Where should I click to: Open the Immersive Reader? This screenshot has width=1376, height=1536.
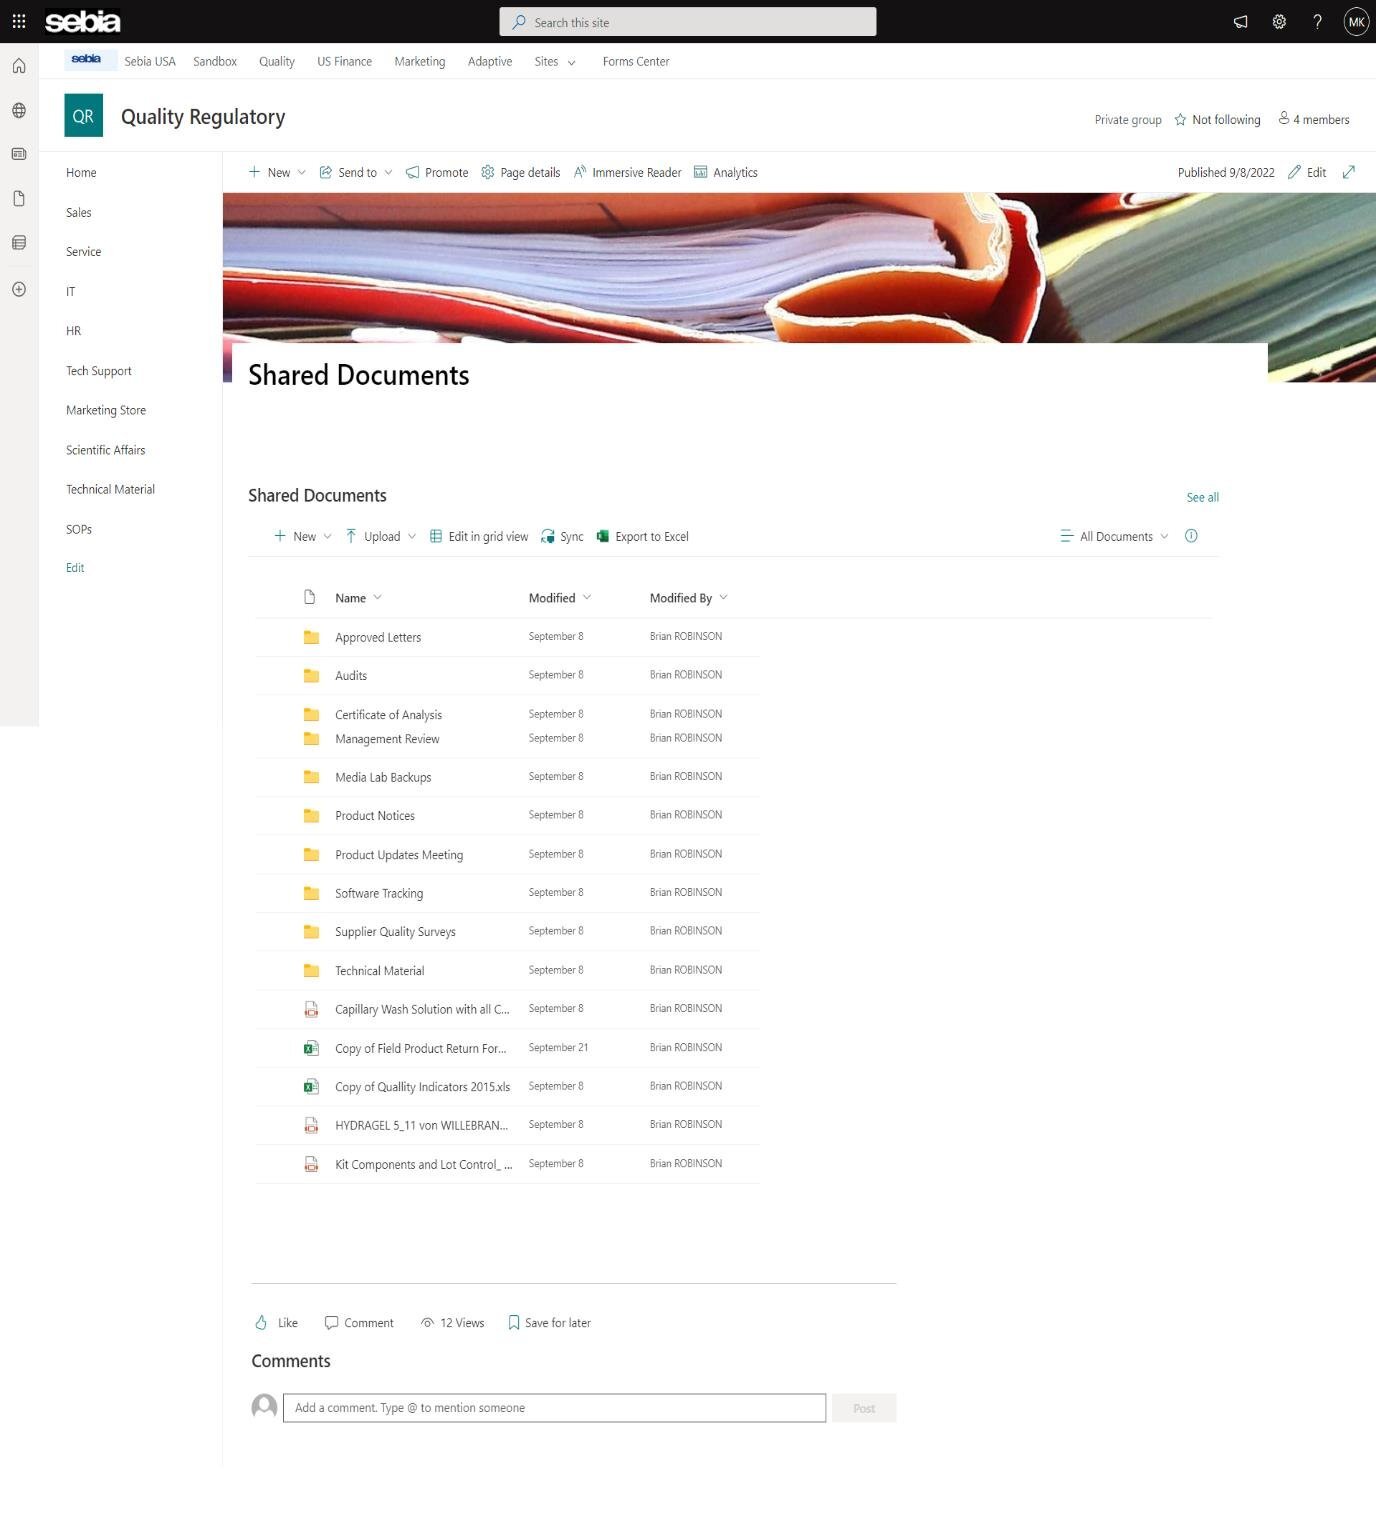(x=627, y=173)
